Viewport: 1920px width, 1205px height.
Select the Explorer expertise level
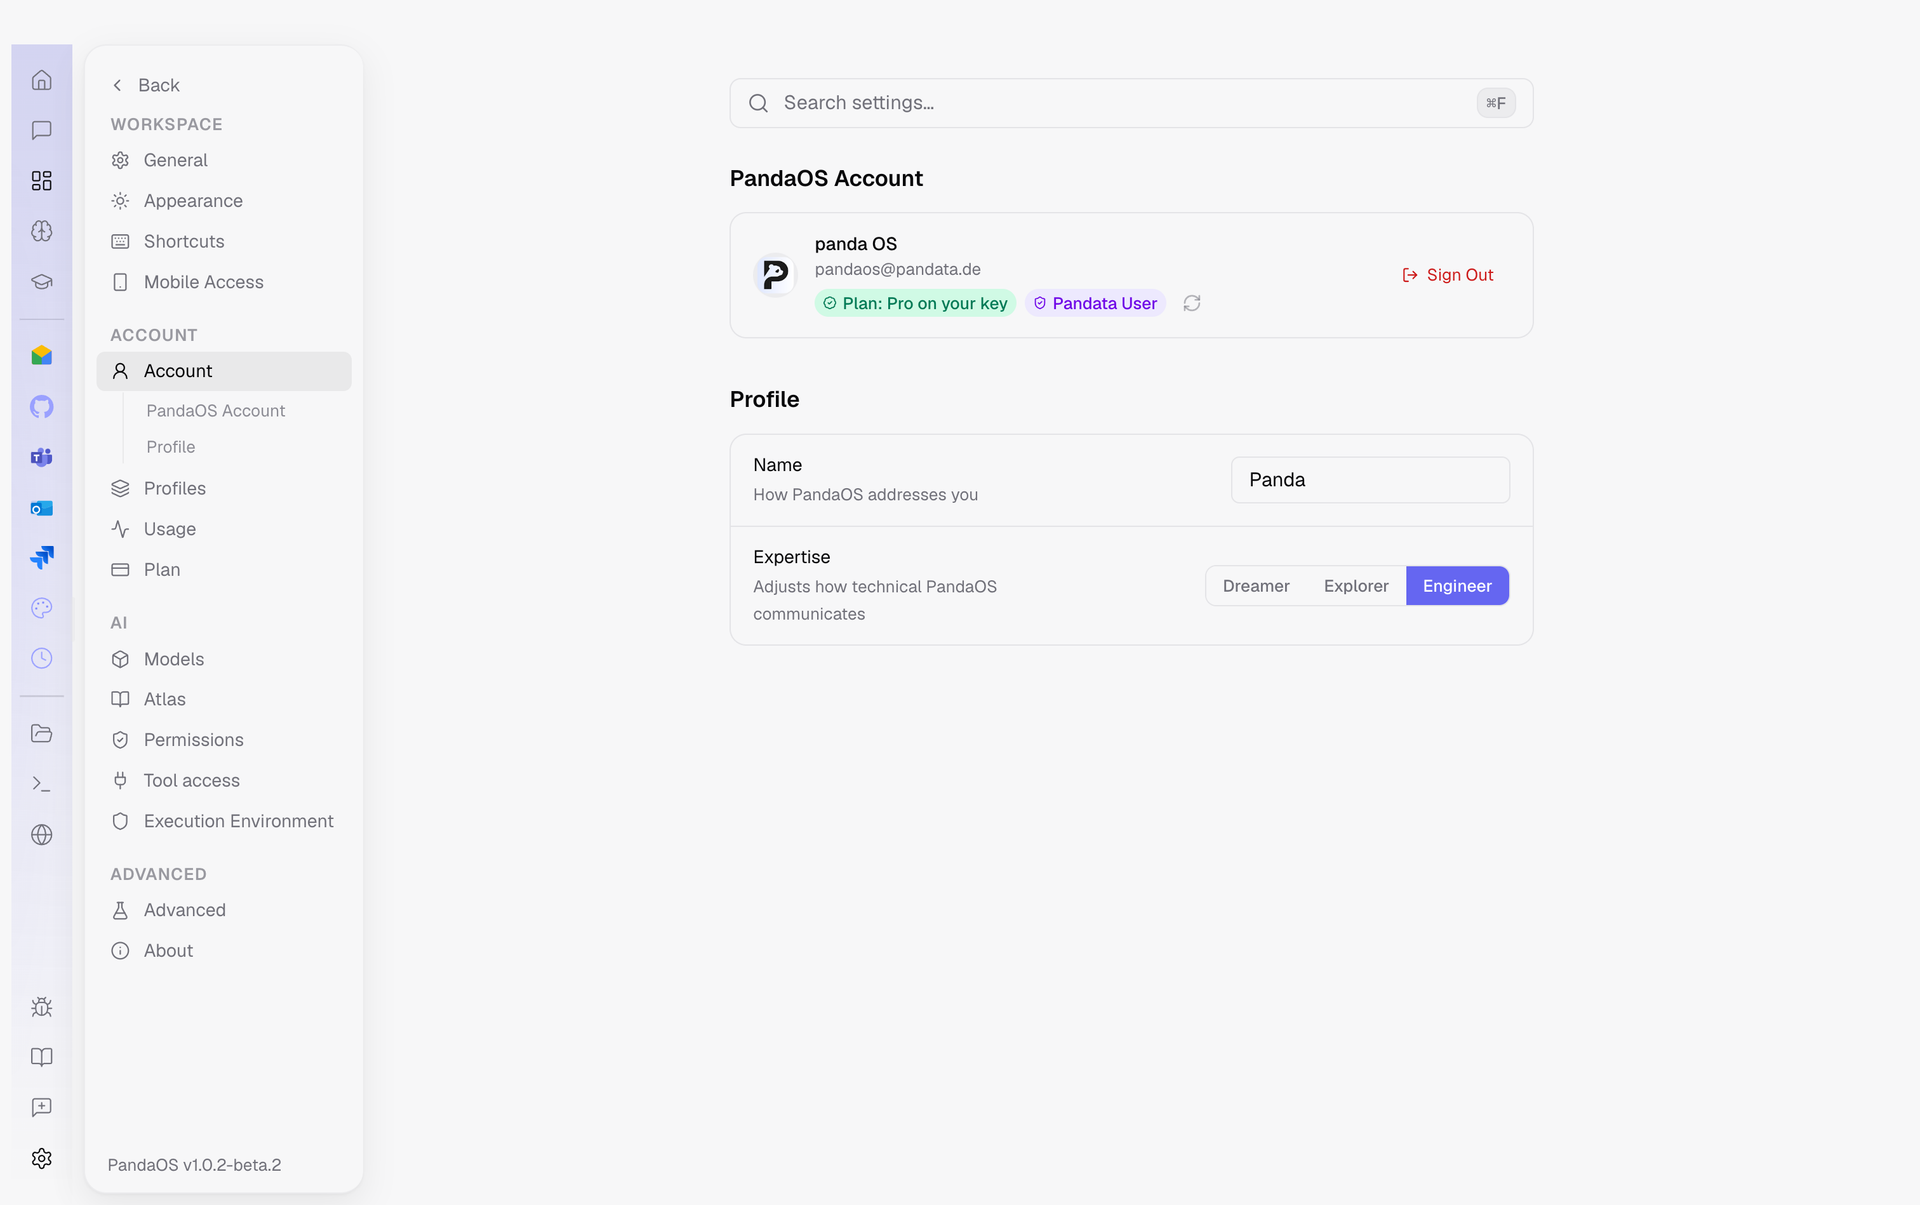[1356, 586]
